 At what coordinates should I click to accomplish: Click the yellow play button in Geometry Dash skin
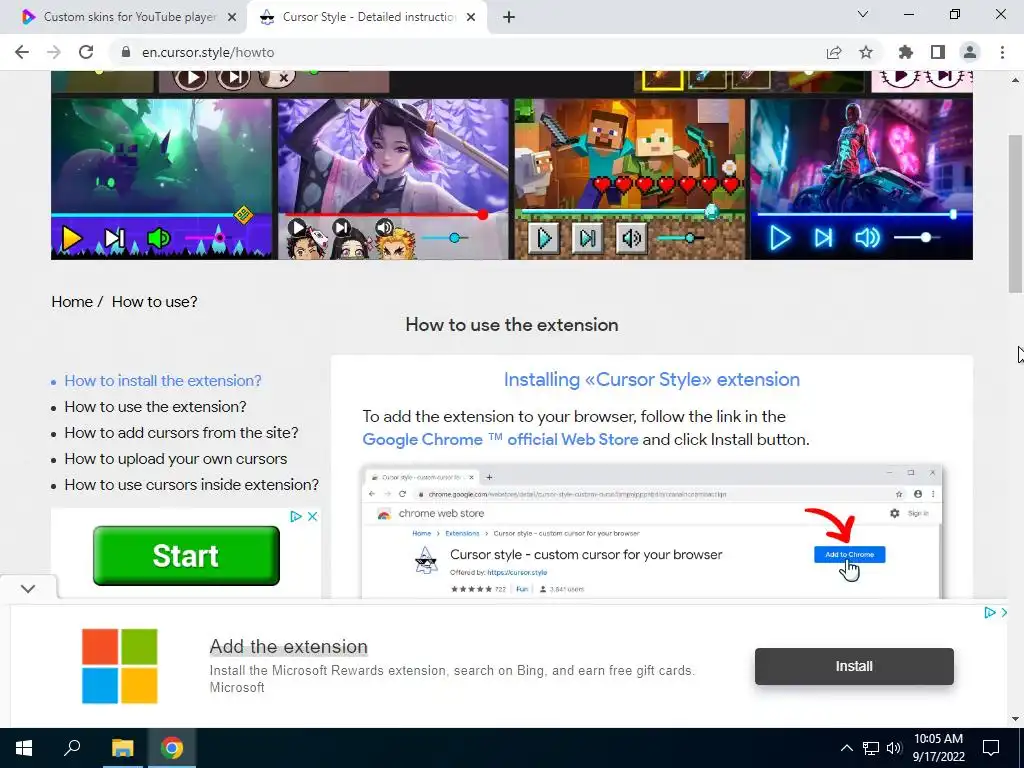click(71, 238)
